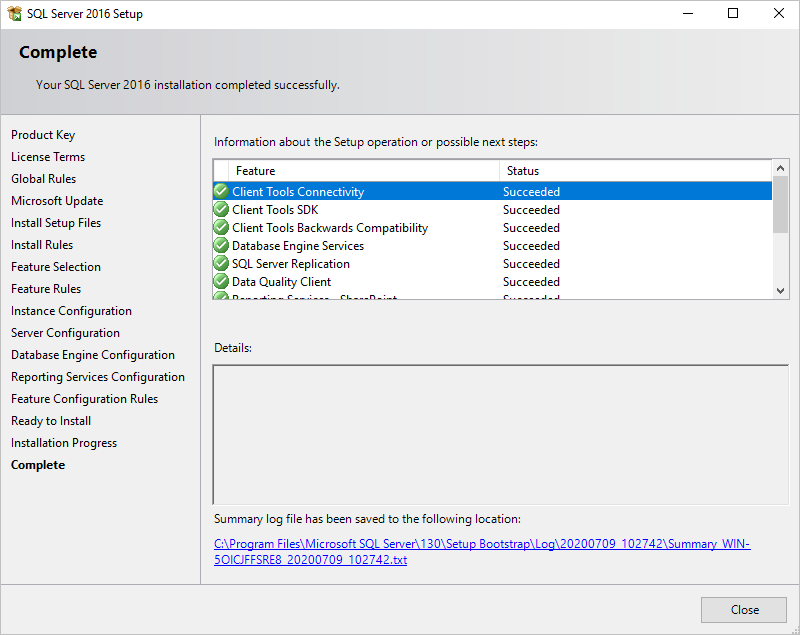Select the Data Quality Client row

492,282
